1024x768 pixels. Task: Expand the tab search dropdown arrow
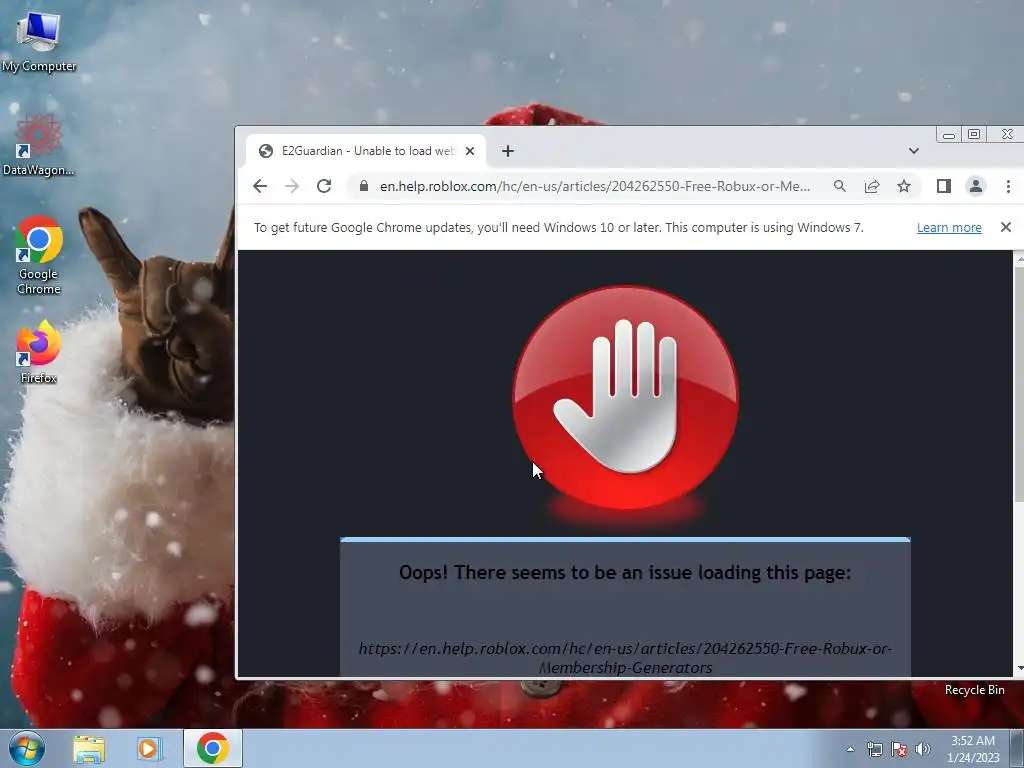(x=914, y=151)
